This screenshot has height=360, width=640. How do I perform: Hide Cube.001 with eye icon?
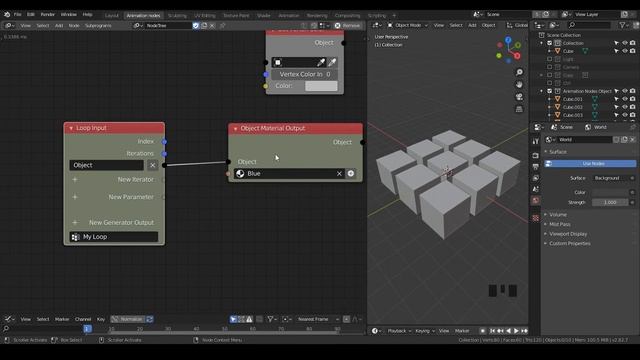(x=624, y=99)
